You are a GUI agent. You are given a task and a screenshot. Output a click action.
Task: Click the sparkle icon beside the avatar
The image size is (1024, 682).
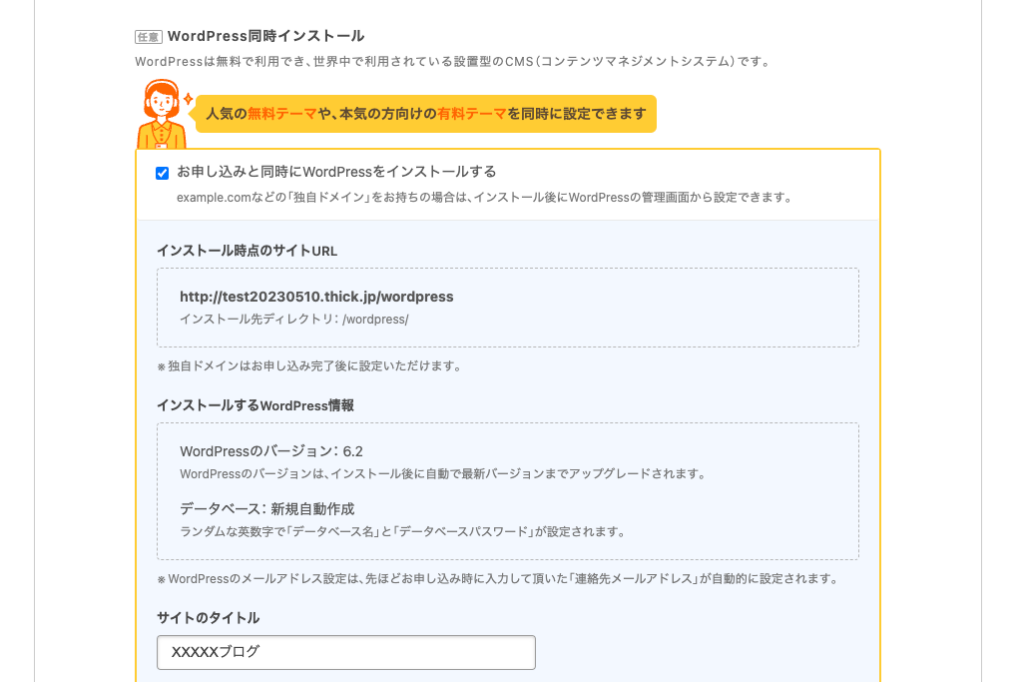tap(187, 99)
